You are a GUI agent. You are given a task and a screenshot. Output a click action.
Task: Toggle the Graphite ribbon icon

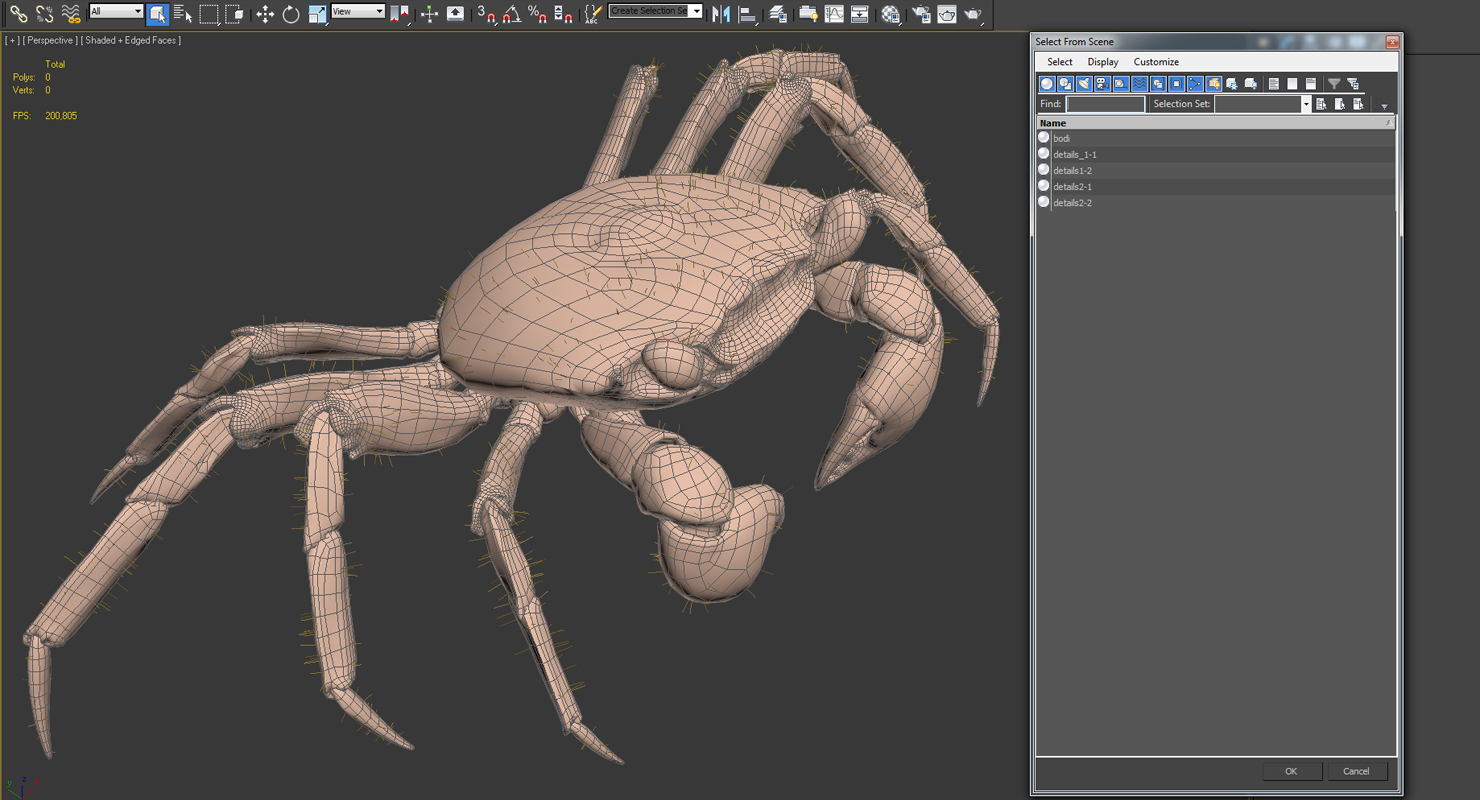pyautogui.click(x=808, y=14)
